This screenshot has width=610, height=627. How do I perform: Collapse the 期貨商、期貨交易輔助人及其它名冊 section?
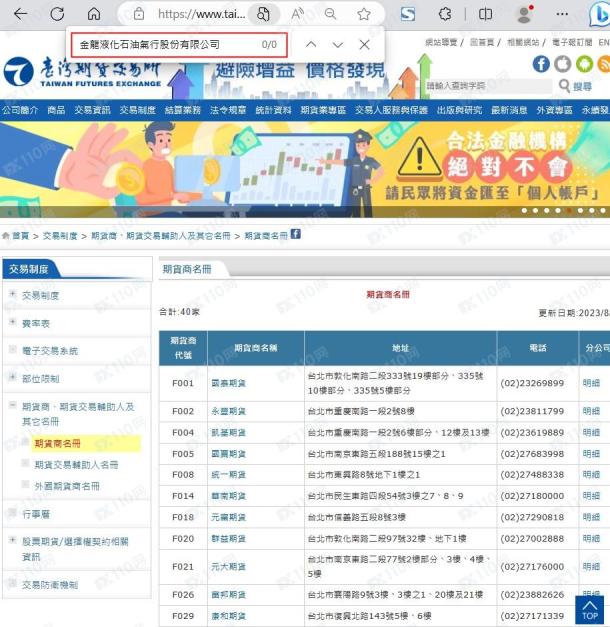(x=12, y=405)
